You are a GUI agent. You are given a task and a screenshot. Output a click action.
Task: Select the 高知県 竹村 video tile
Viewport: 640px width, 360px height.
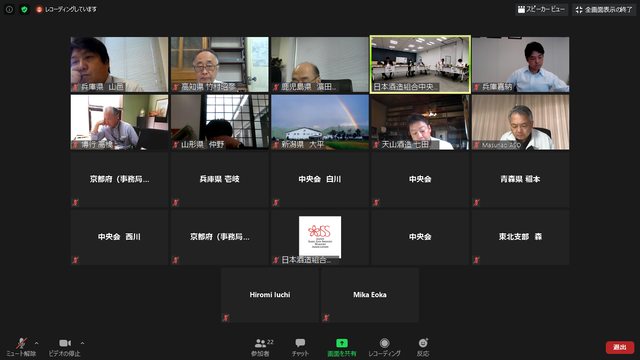tap(220, 64)
